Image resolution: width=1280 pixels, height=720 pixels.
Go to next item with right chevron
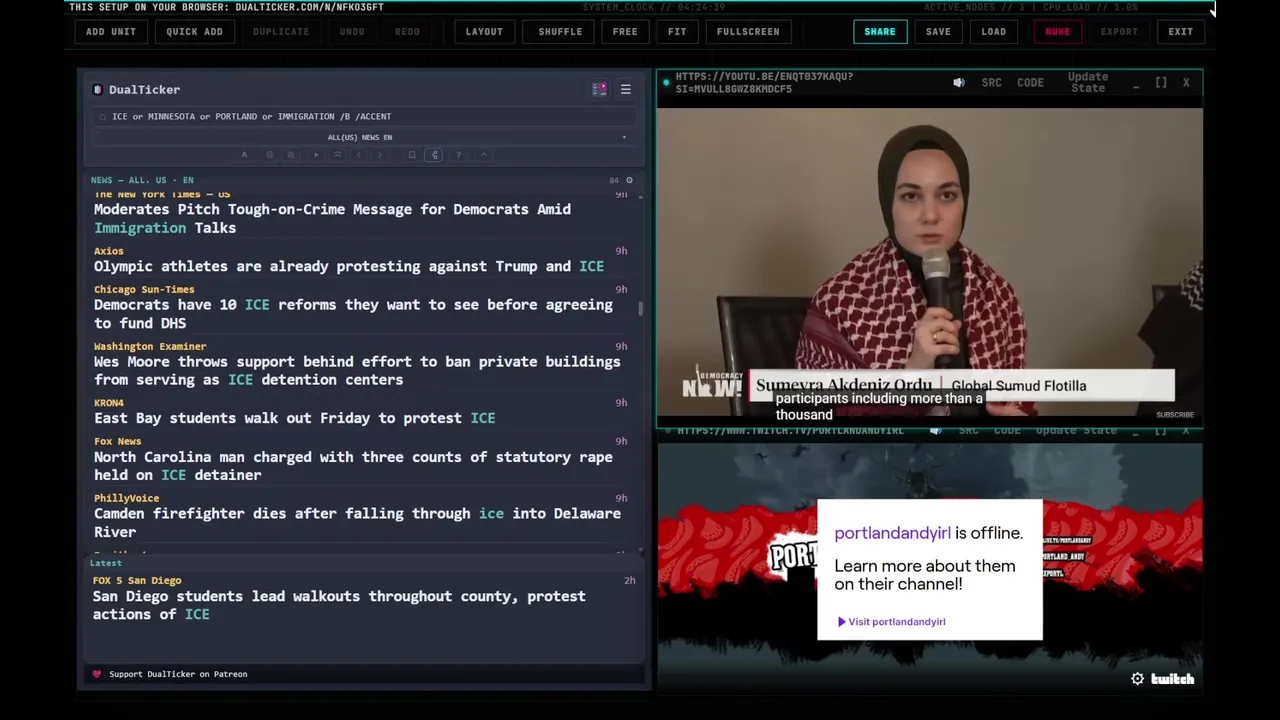(380, 155)
